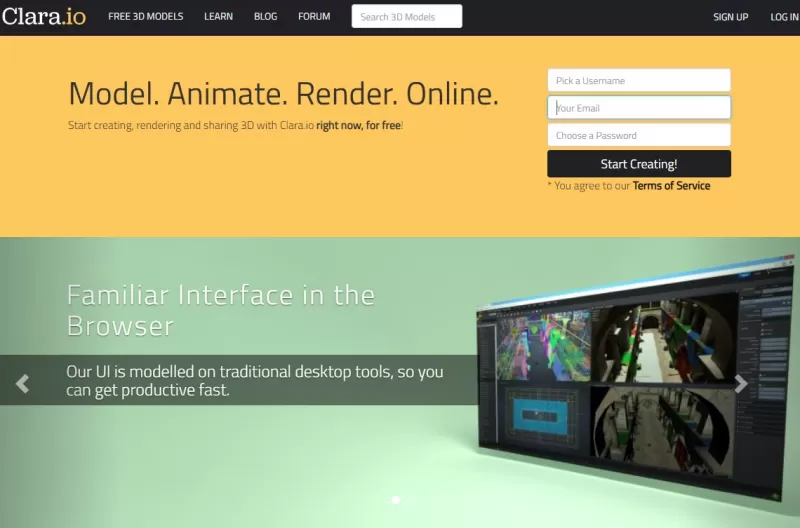The image size is (800, 528).
Task: Open the LEARN page
Action: [x=219, y=17]
